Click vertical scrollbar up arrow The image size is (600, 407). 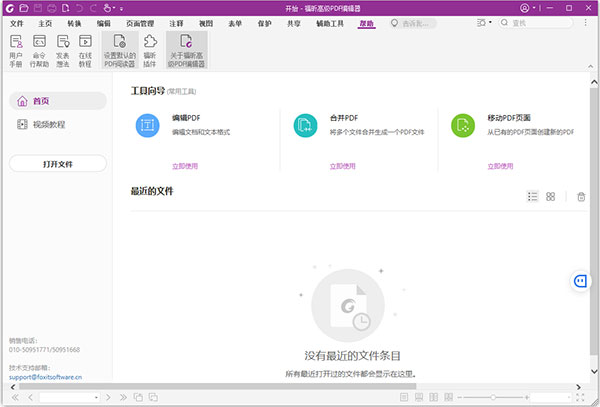click(x=594, y=82)
